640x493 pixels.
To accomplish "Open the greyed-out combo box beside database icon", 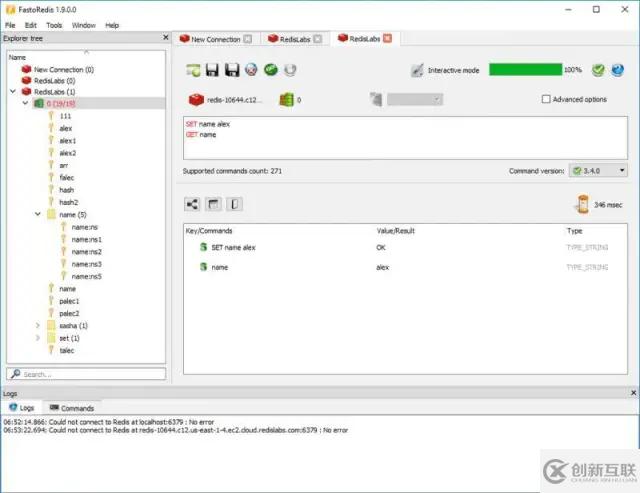I will pos(415,99).
